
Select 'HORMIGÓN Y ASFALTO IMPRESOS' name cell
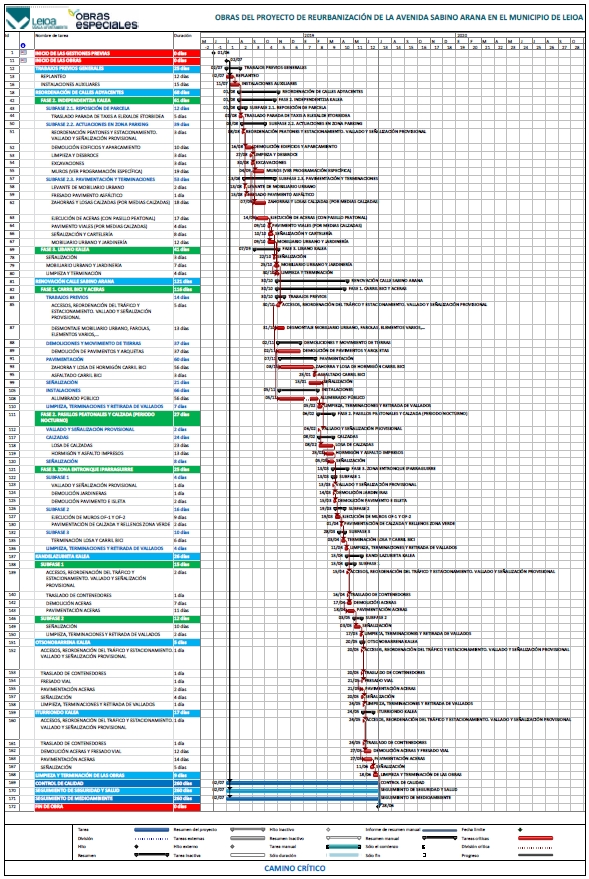(103, 453)
